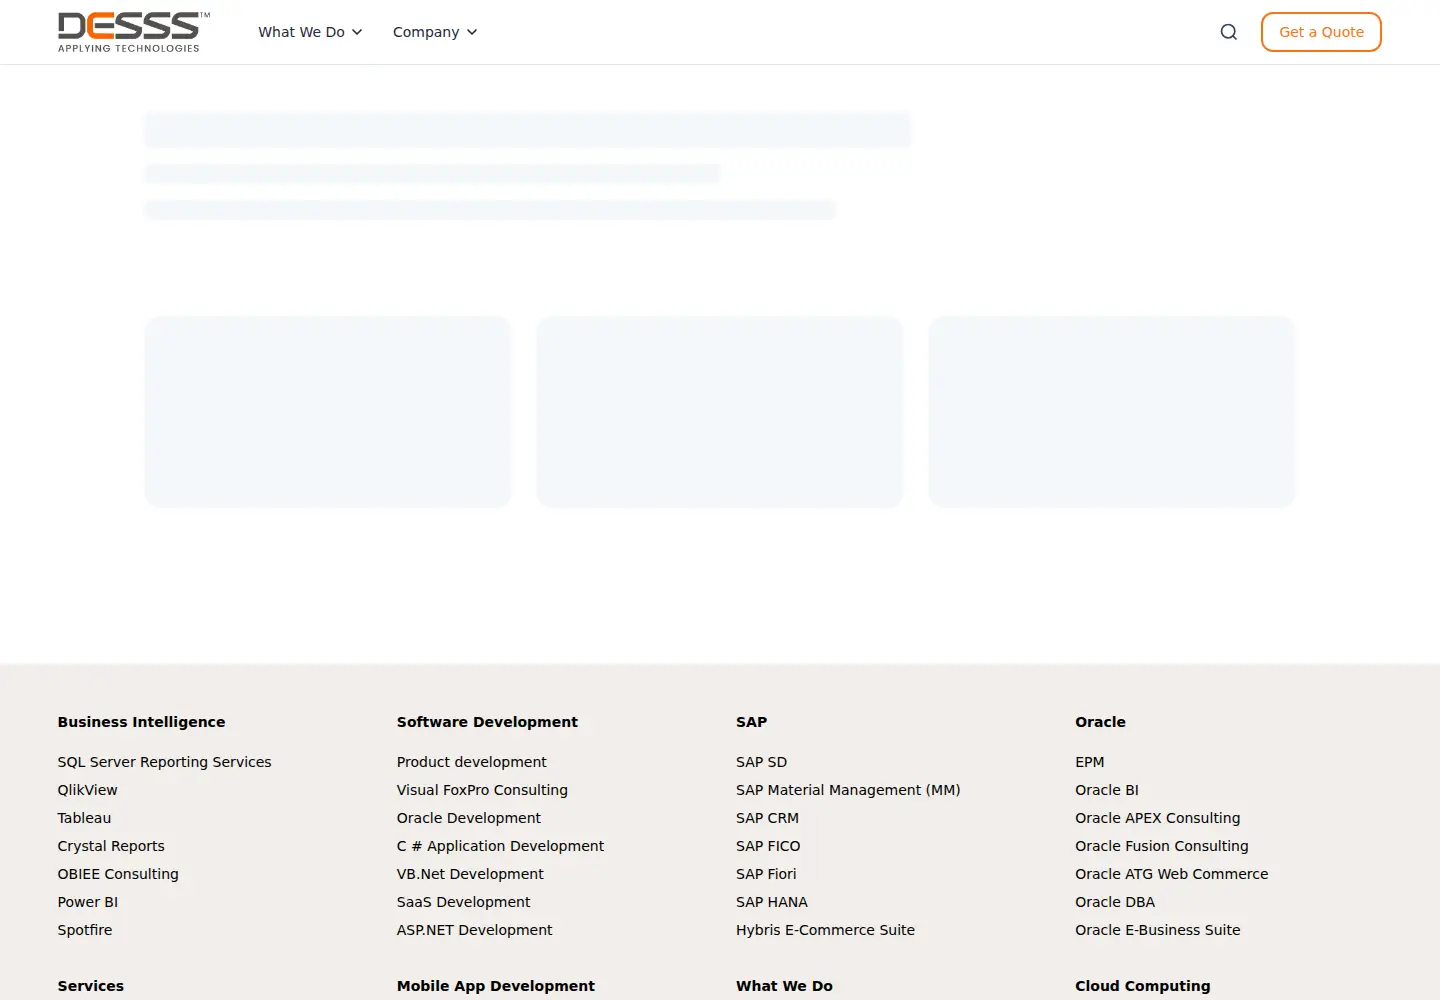Screen dimensions: 1440x1000
Task: Open Oracle APEX Consulting link
Action: click(1158, 818)
